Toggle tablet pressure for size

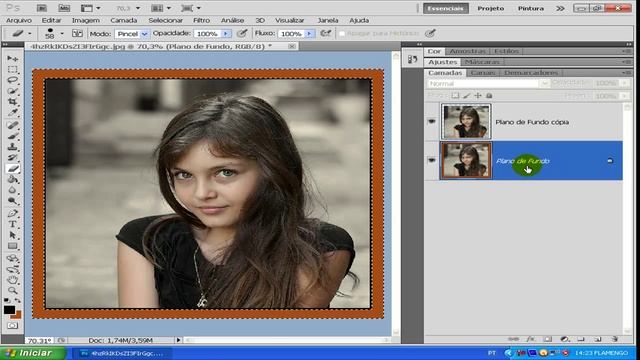[430, 33]
